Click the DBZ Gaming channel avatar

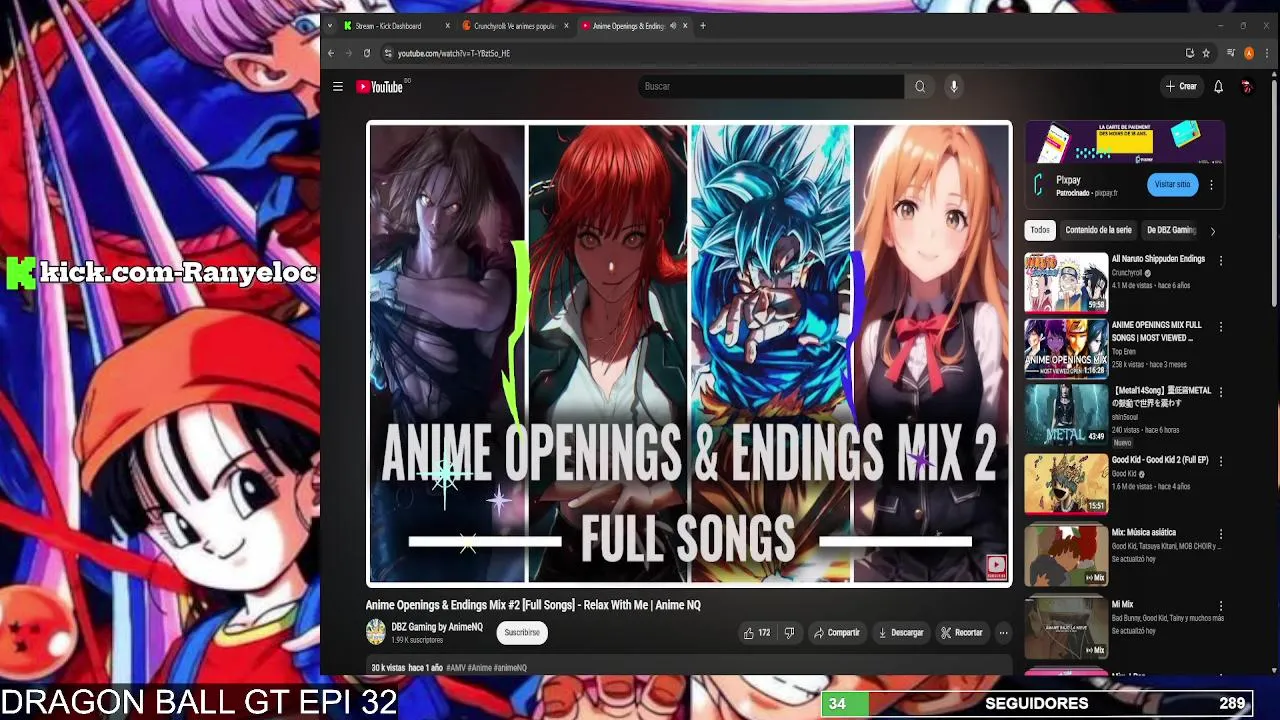tap(376, 632)
